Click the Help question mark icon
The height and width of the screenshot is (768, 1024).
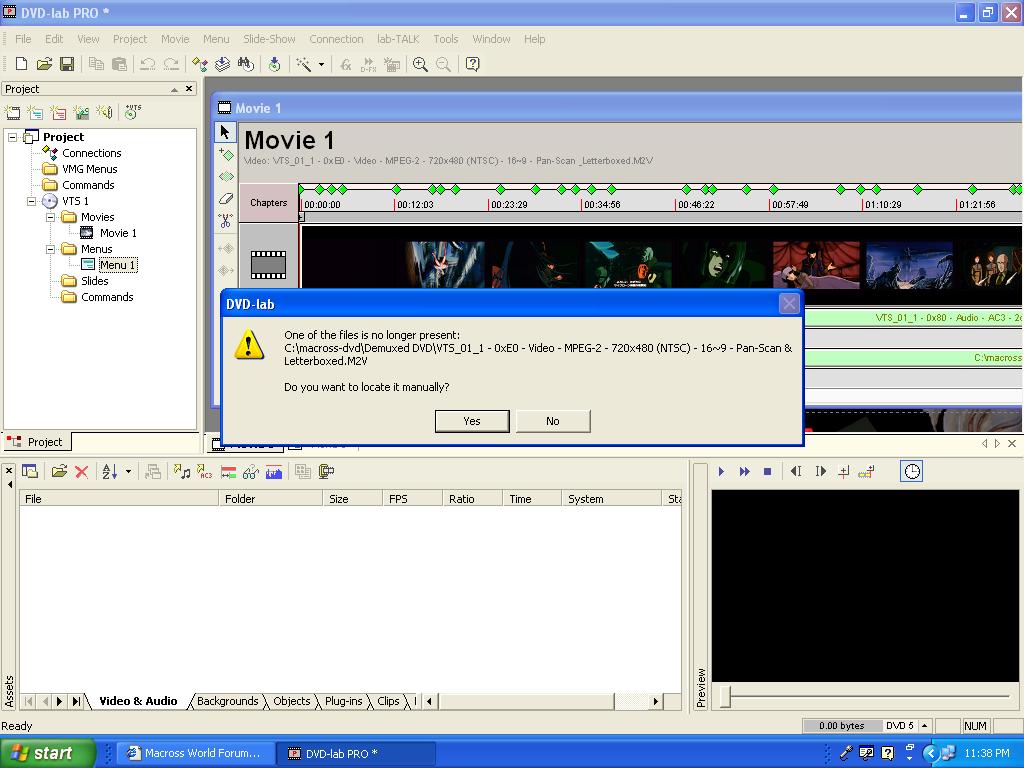(x=473, y=64)
